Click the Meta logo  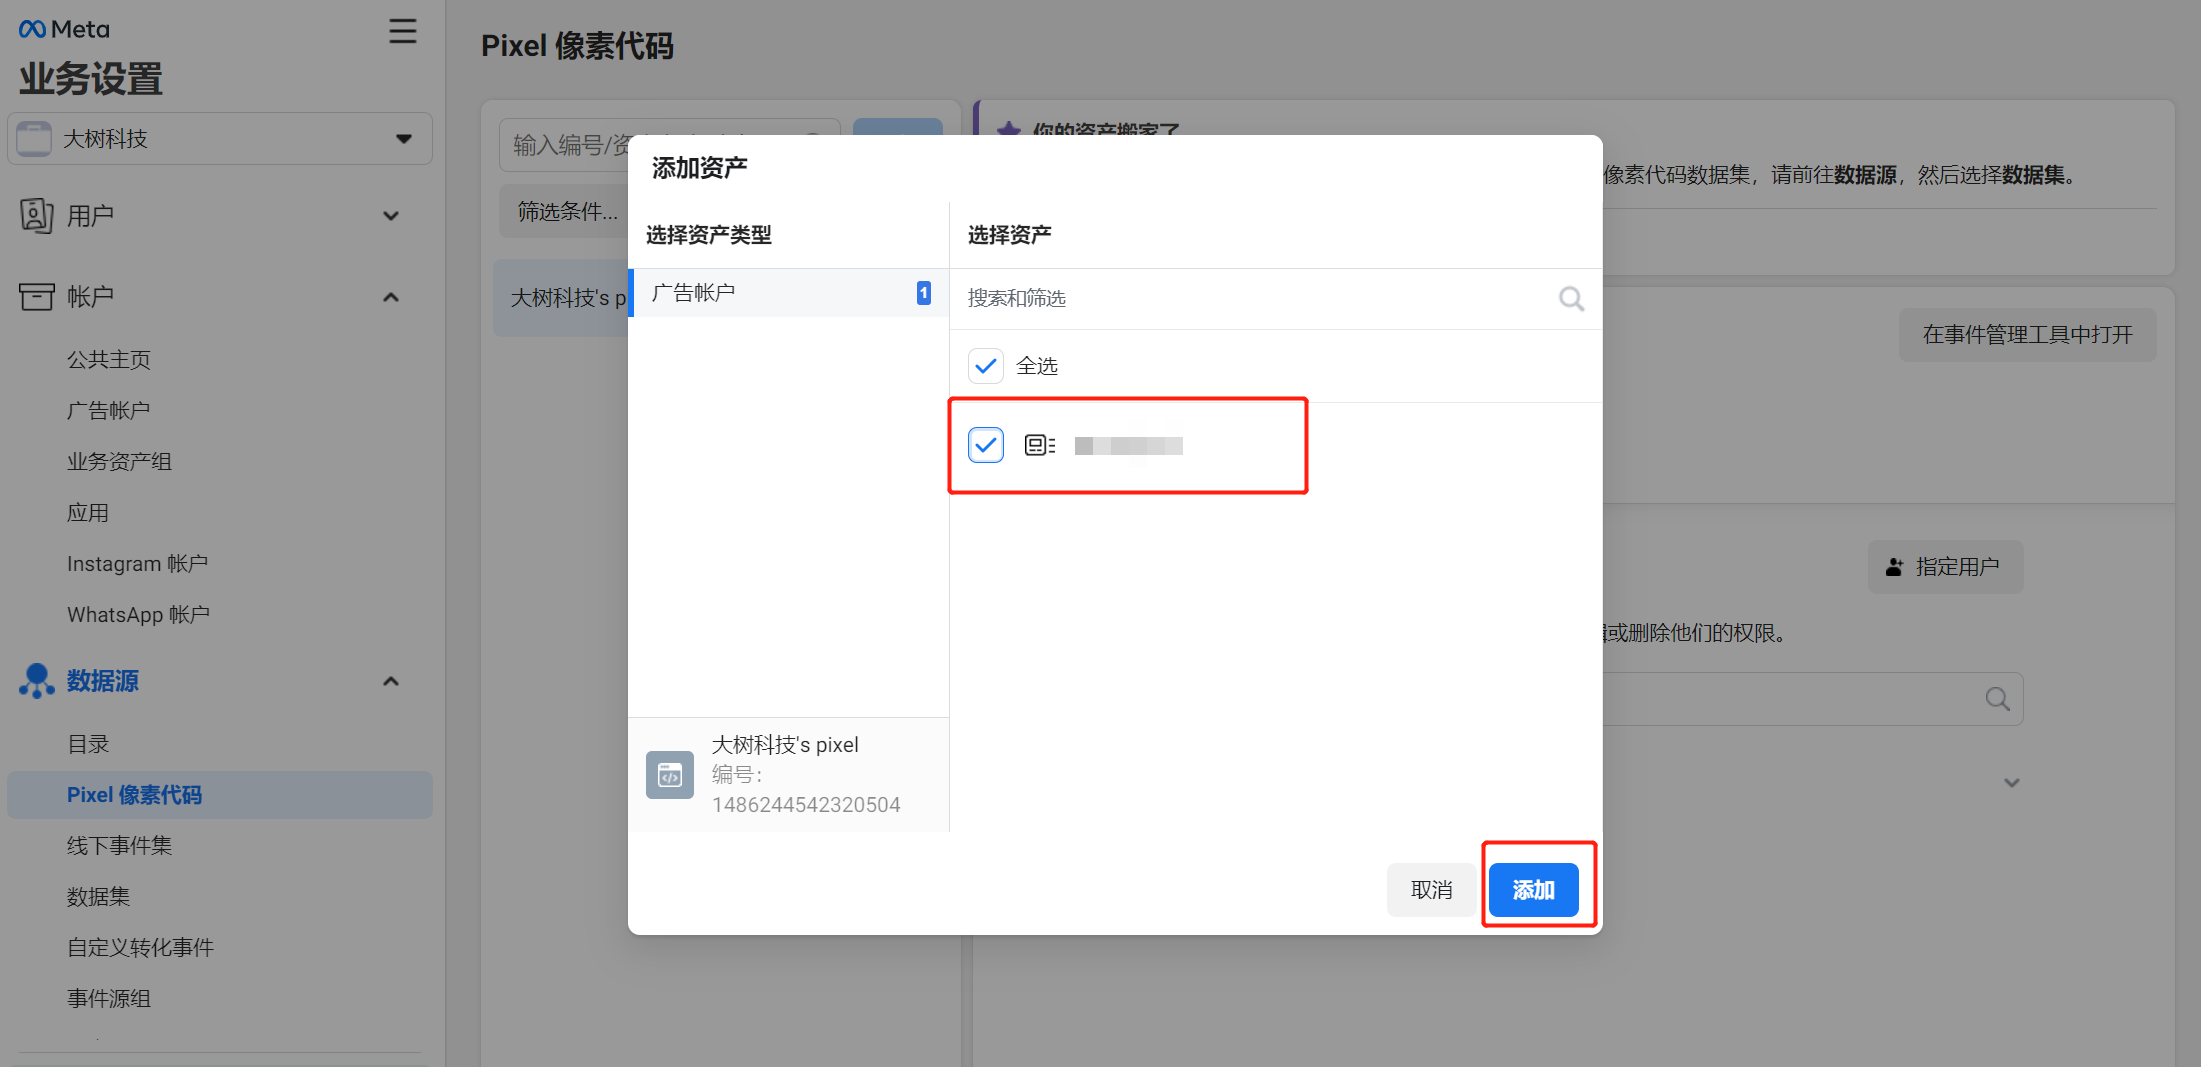click(x=64, y=30)
